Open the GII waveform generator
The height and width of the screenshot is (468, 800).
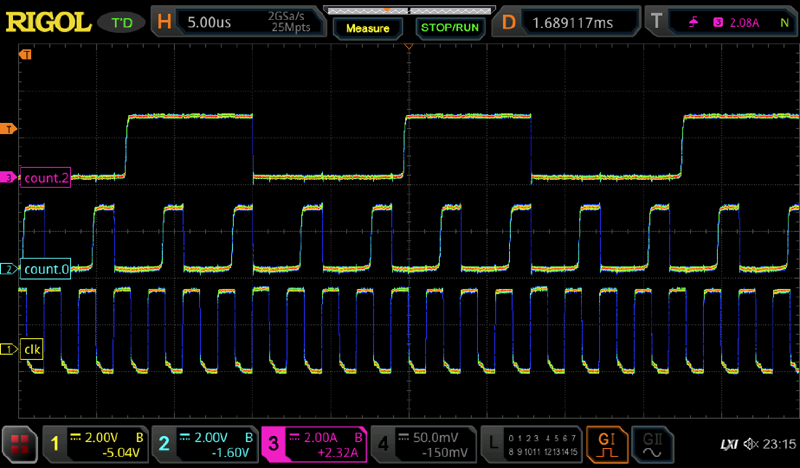point(653,442)
